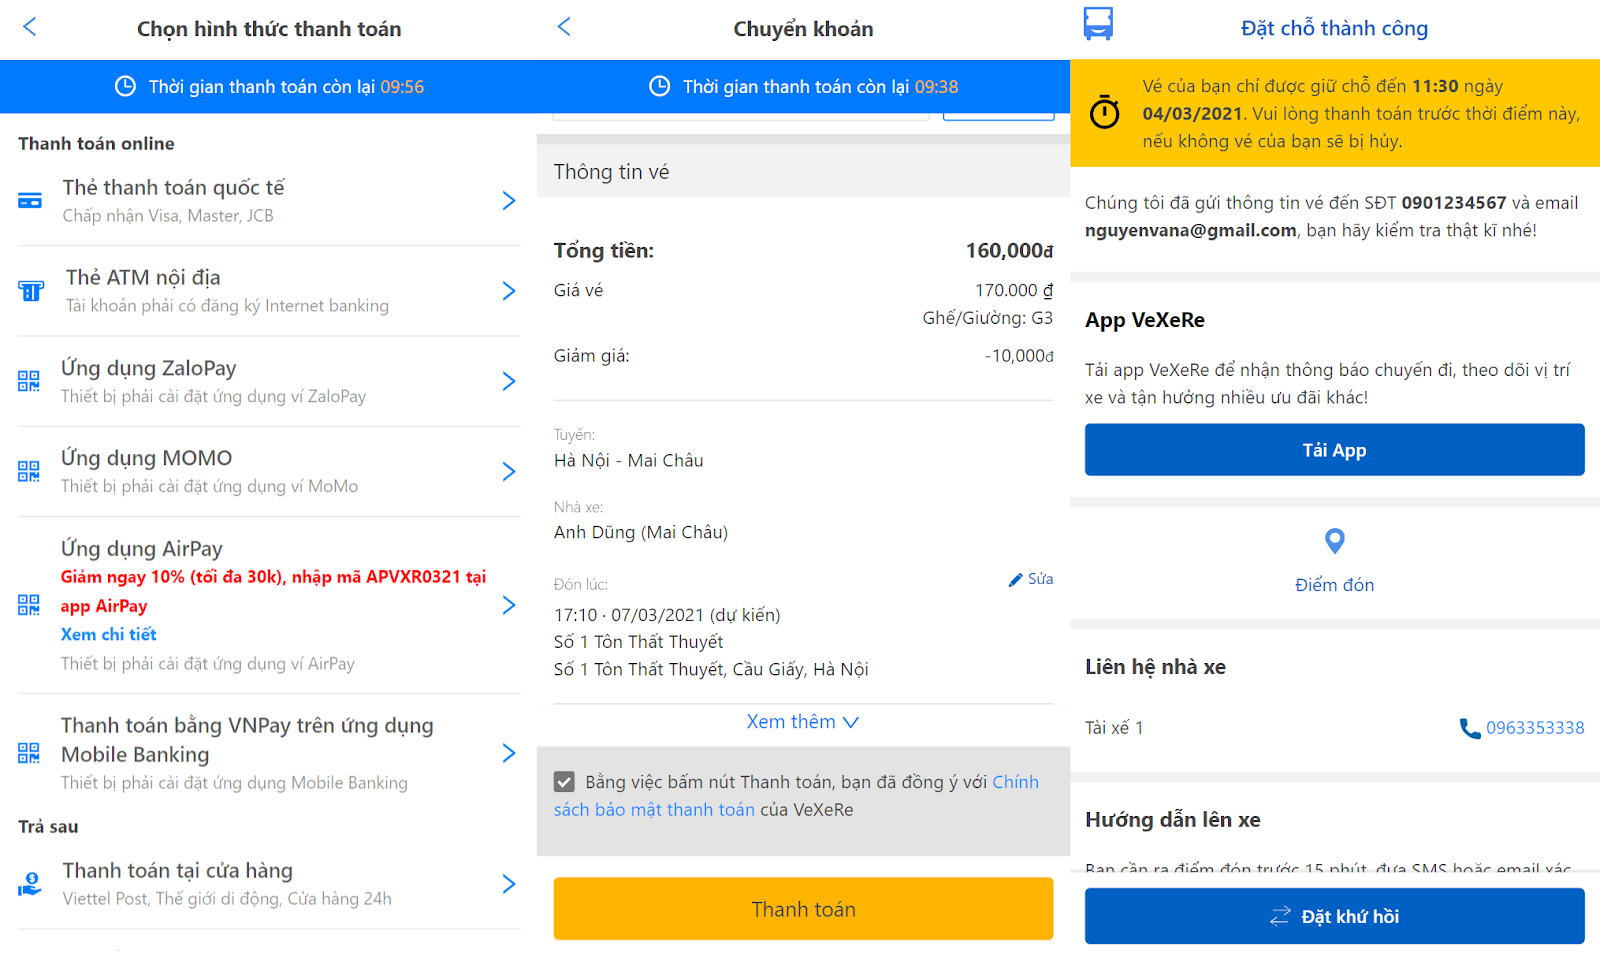Open Ứng dụng MOMO chevron
The height and width of the screenshot is (953, 1600).
(x=509, y=471)
